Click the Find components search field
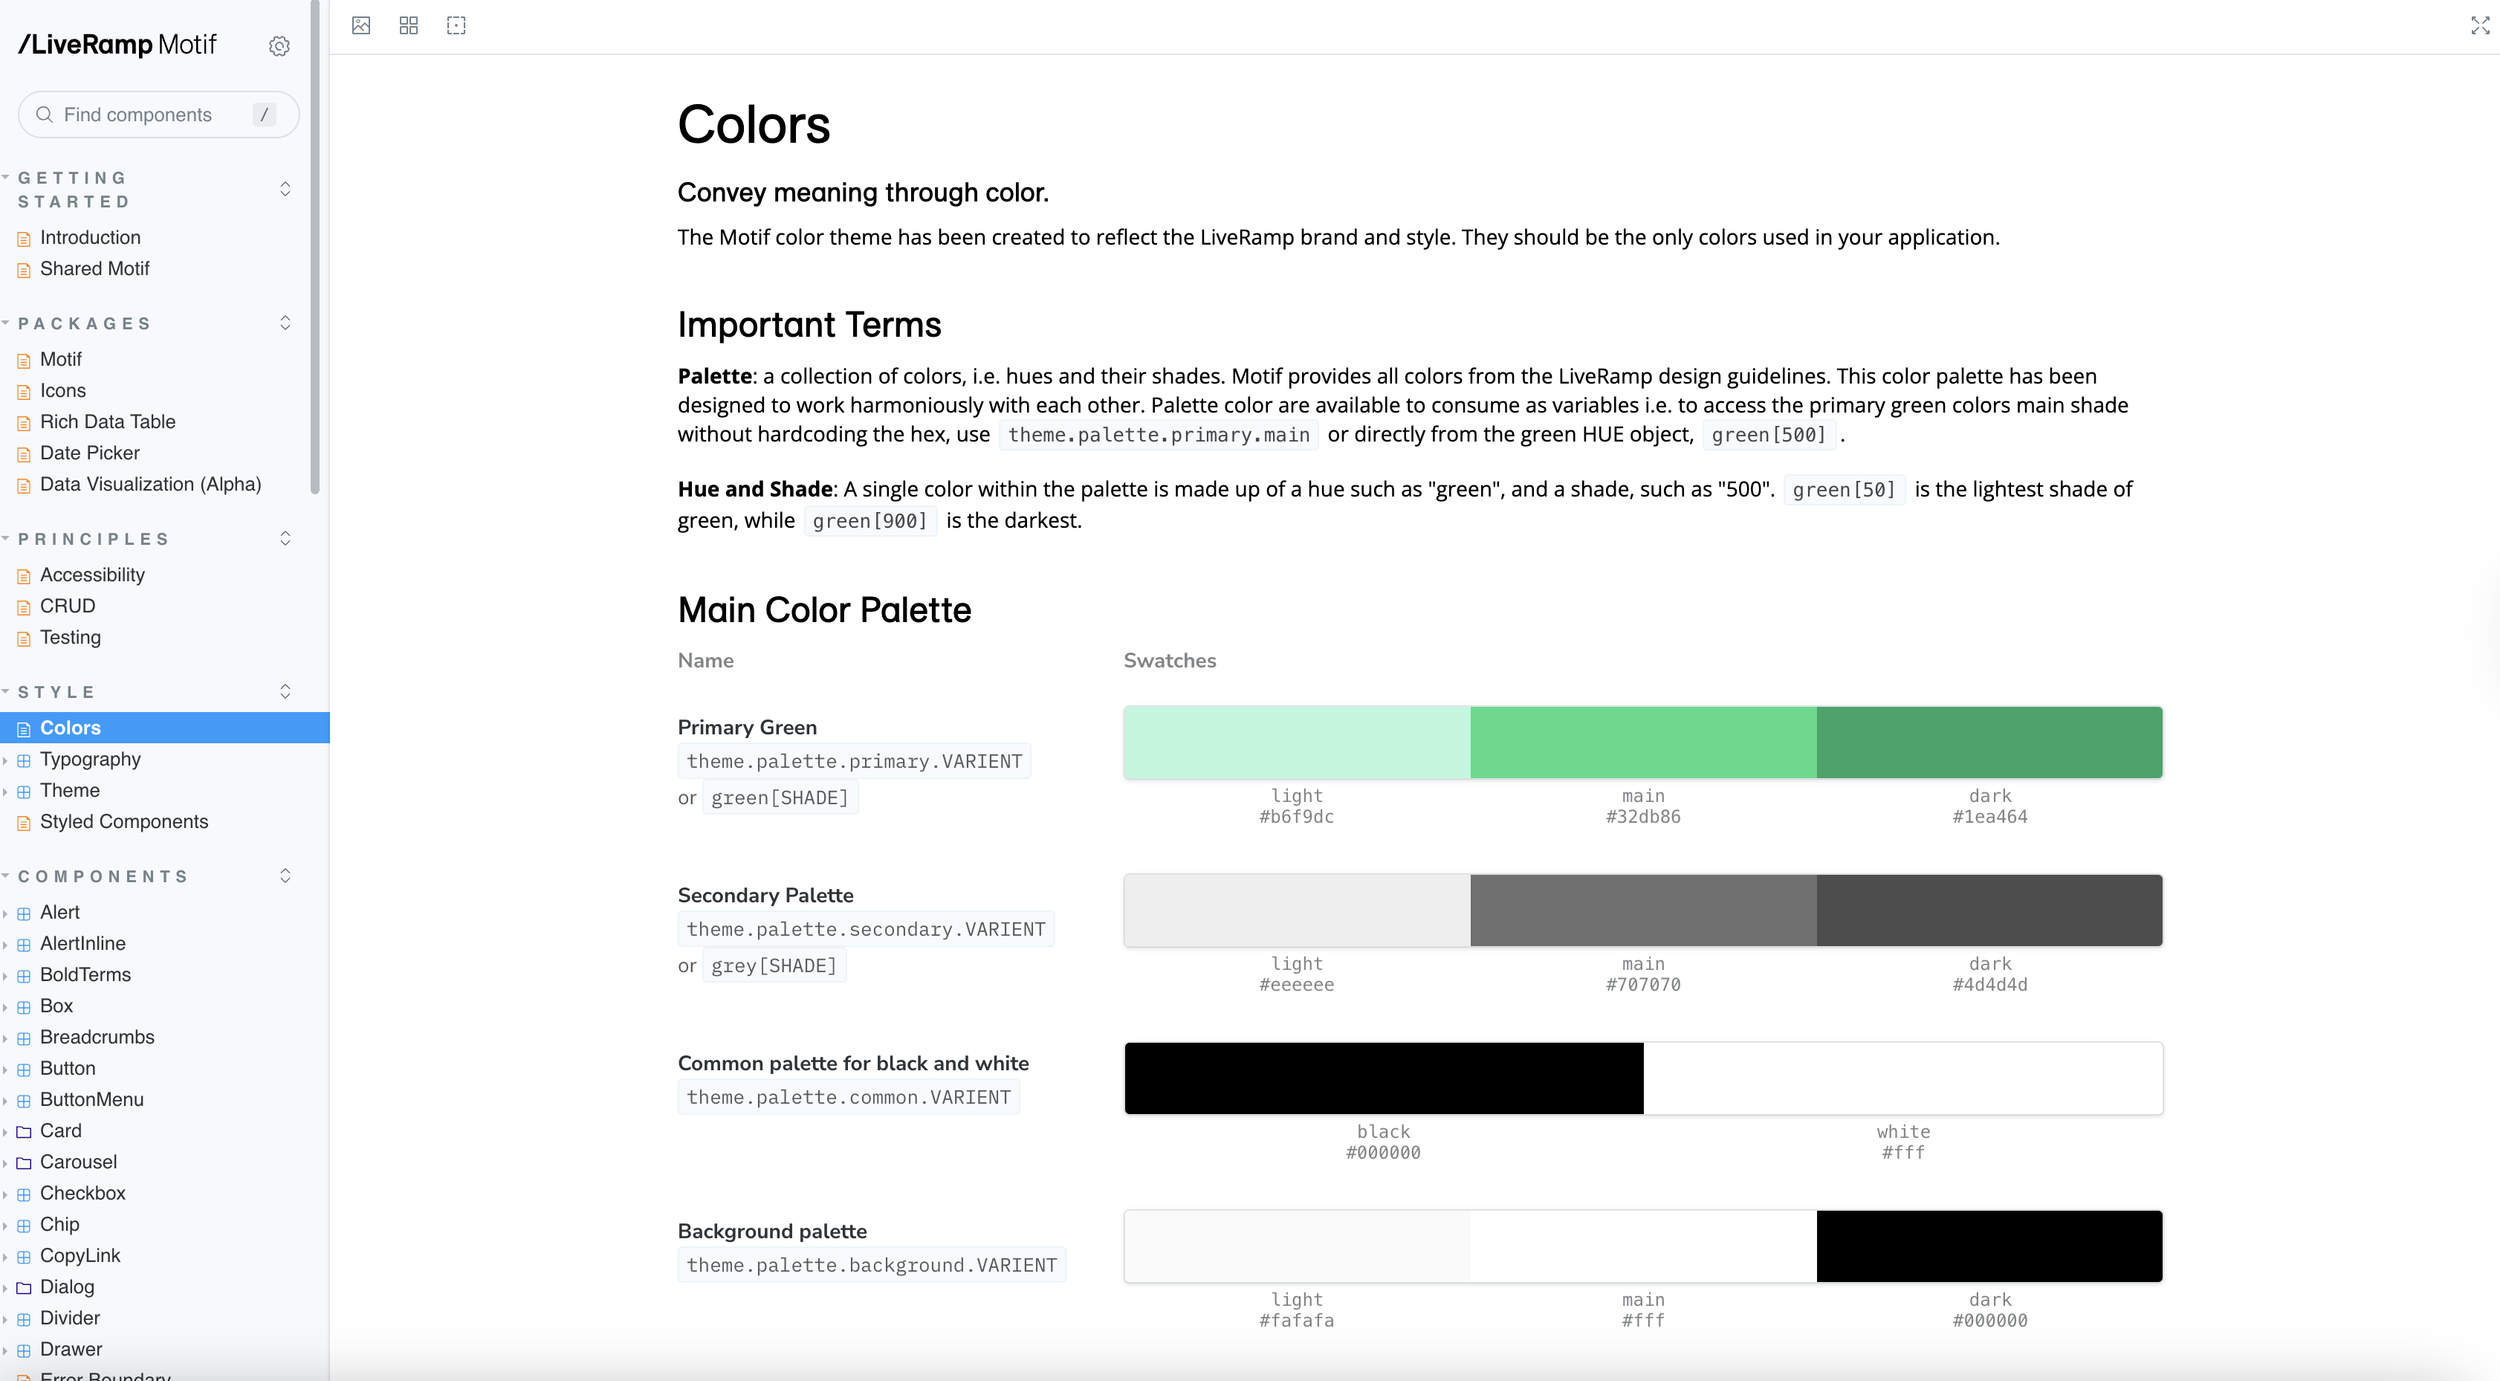The width and height of the screenshot is (2500, 1381). tap(150, 115)
